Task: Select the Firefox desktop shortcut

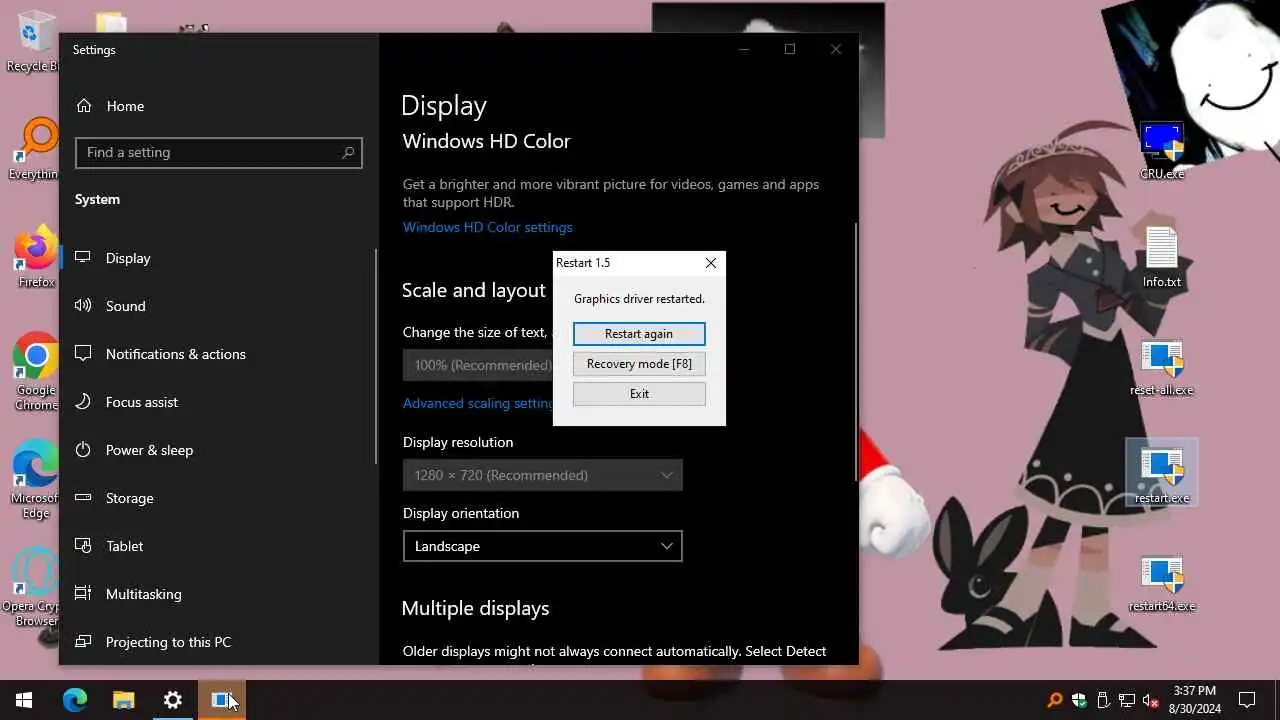Action: [36, 258]
